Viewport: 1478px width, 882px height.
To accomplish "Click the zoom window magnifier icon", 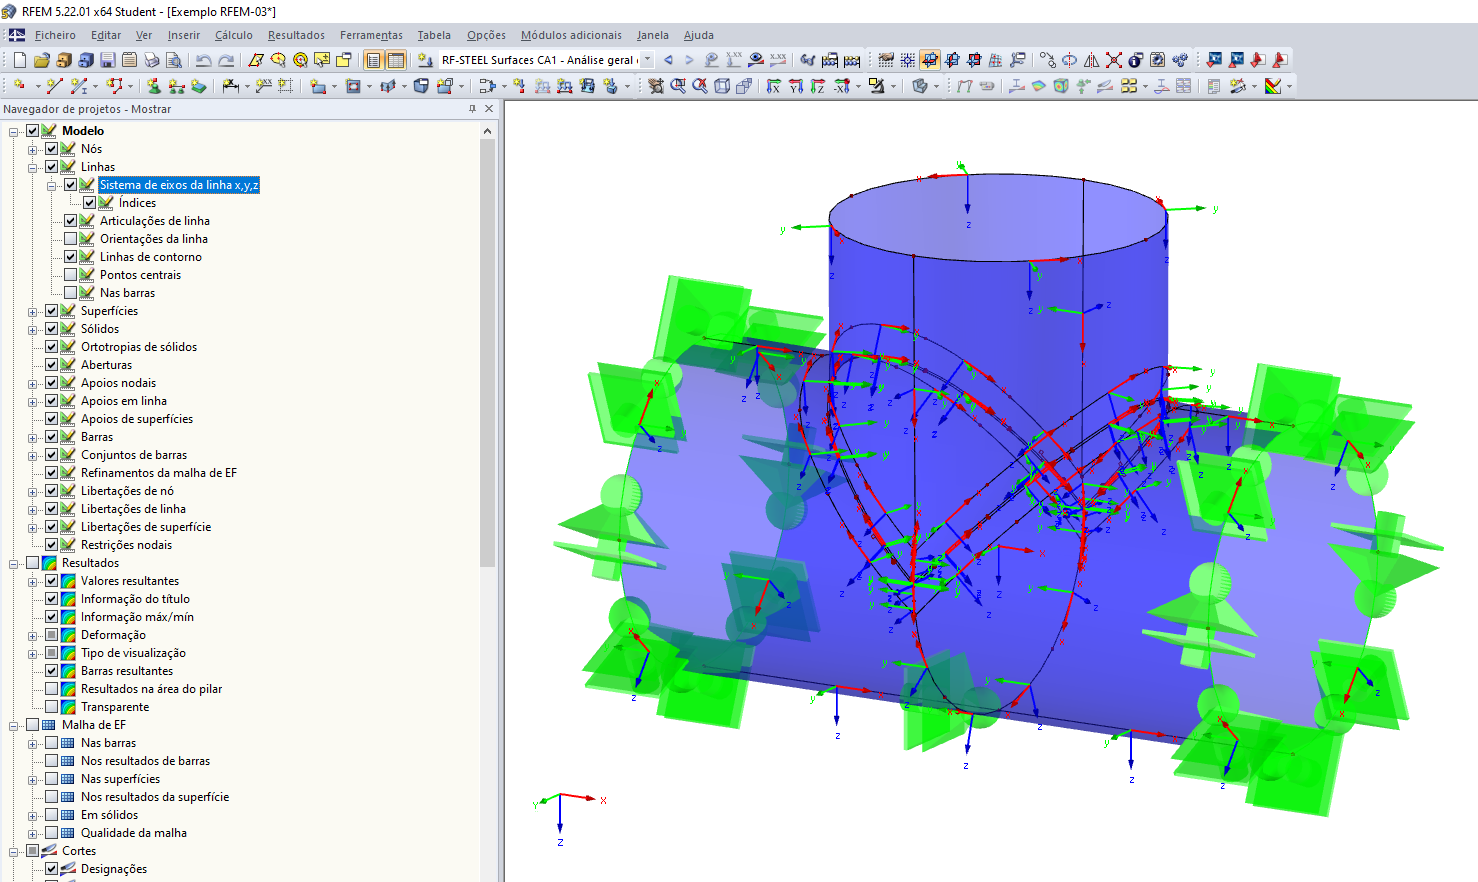I will (x=678, y=86).
